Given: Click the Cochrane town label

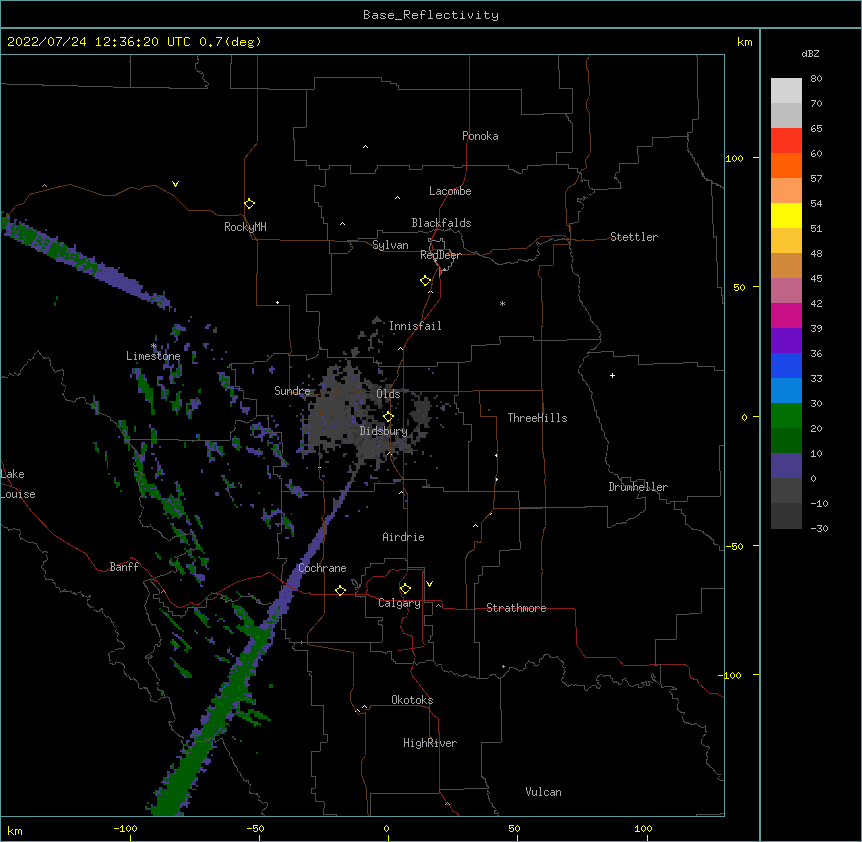Looking at the screenshot, I should pos(322,568).
